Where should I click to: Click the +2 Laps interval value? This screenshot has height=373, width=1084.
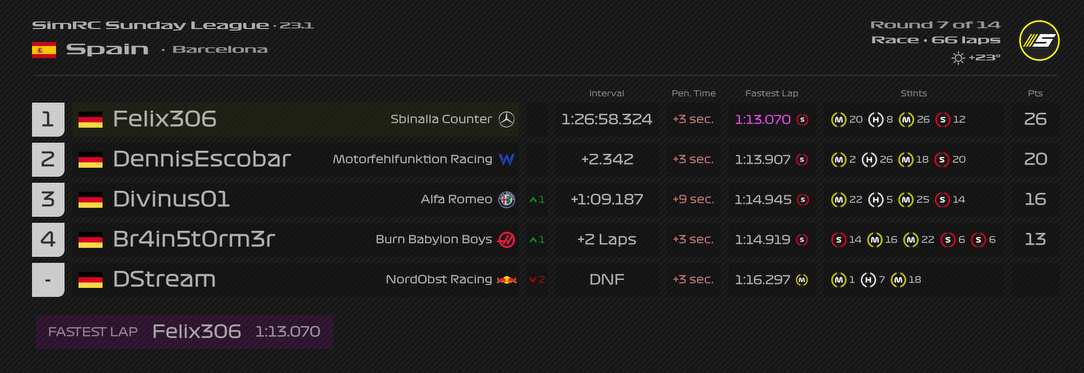606,240
